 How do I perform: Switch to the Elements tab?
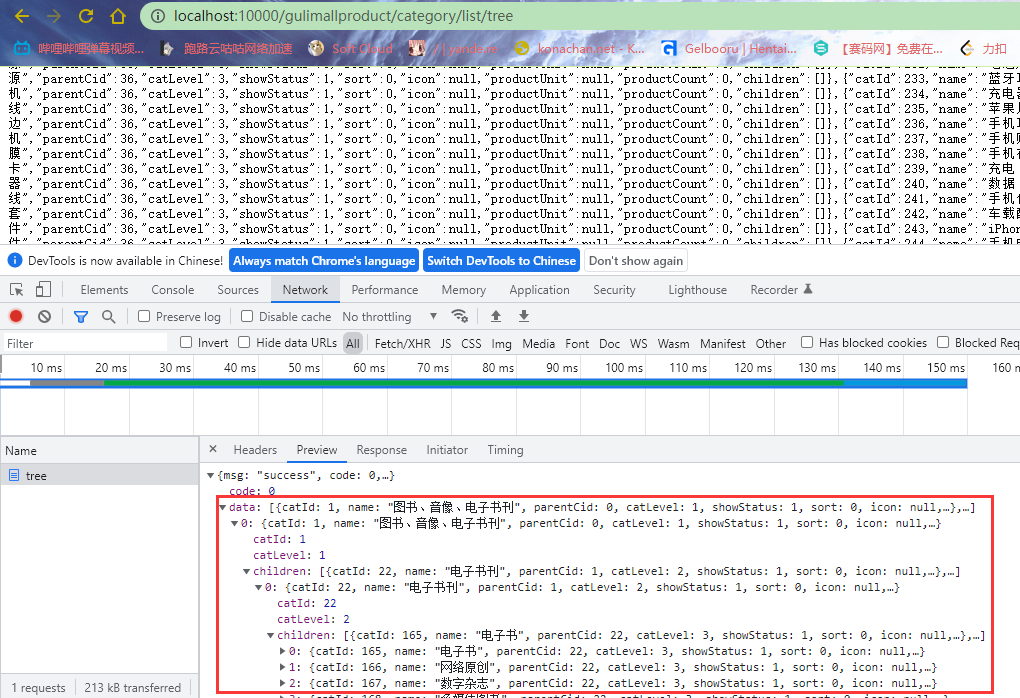pyautogui.click(x=104, y=289)
